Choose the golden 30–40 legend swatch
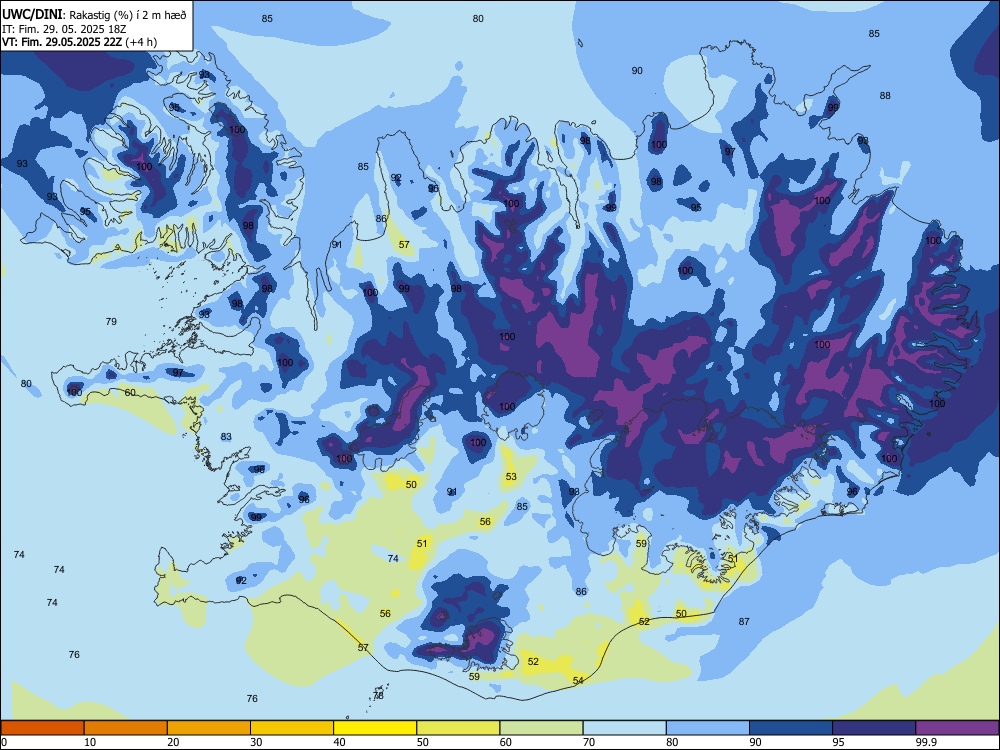The width and height of the screenshot is (1000, 750). 292,728
